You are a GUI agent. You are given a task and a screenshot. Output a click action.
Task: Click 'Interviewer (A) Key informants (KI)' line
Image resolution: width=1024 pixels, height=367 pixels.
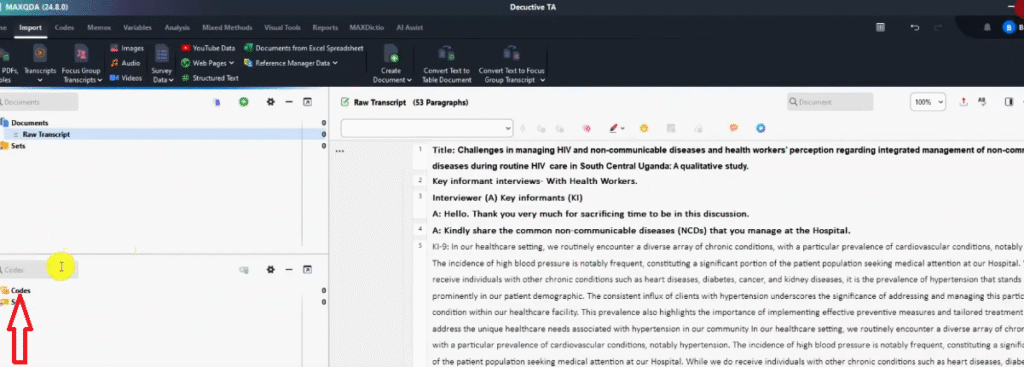pyautogui.click(x=507, y=197)
